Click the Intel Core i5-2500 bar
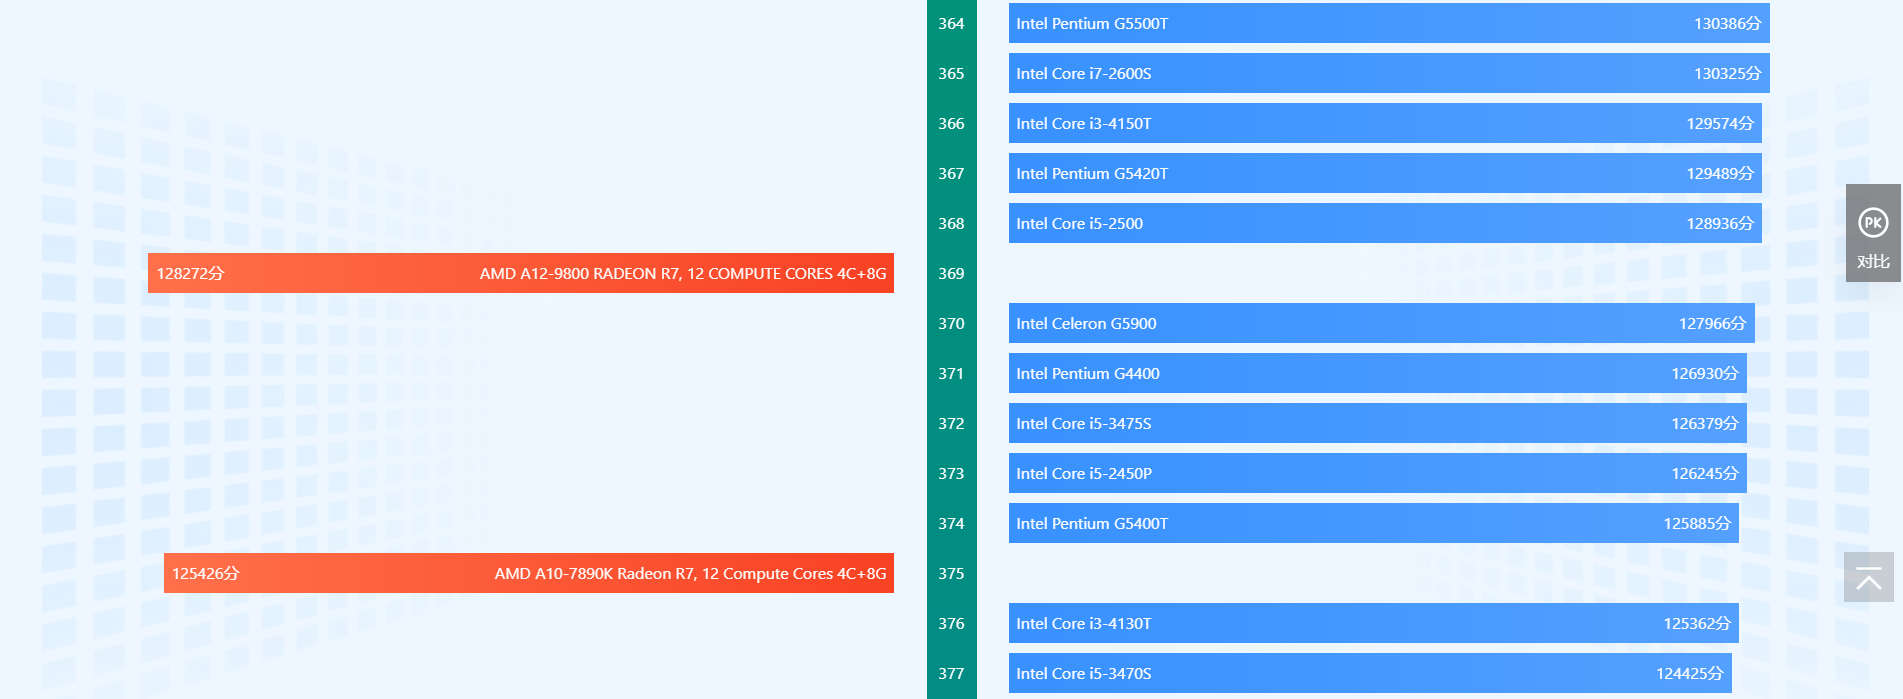Viewport: 1903px width, 699px height. point(1385,223)
